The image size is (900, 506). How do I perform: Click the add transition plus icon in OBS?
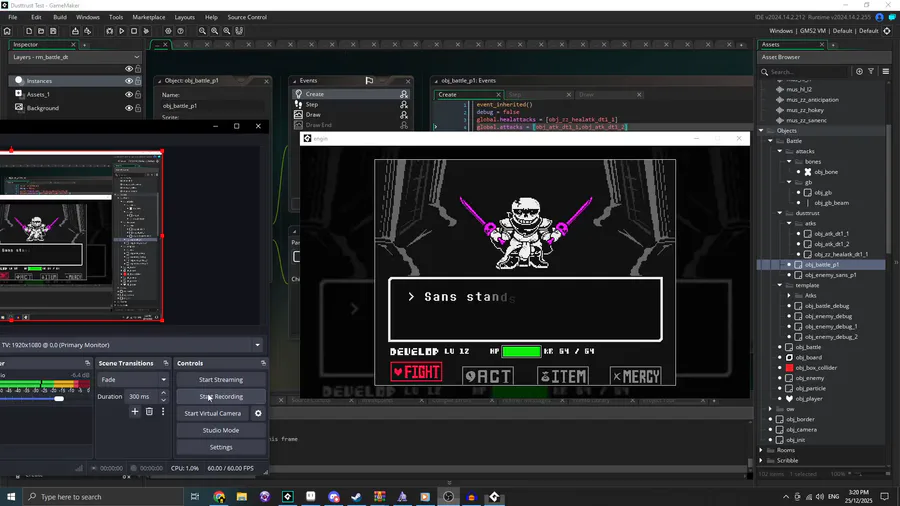(135, 411)
